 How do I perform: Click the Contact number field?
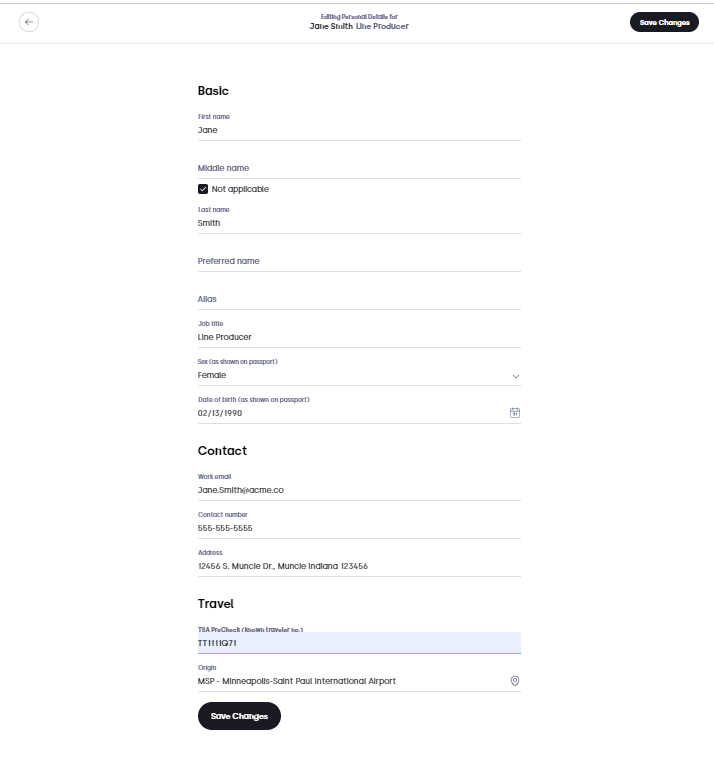point(359,525)
